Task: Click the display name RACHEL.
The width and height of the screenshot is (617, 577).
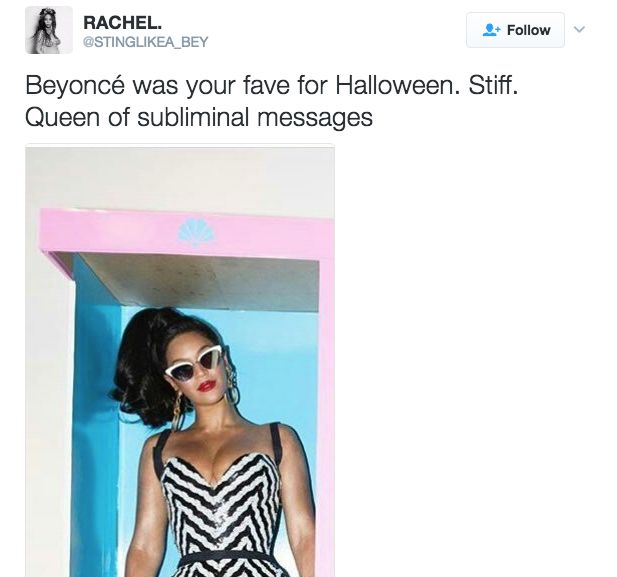Action: 122,23
